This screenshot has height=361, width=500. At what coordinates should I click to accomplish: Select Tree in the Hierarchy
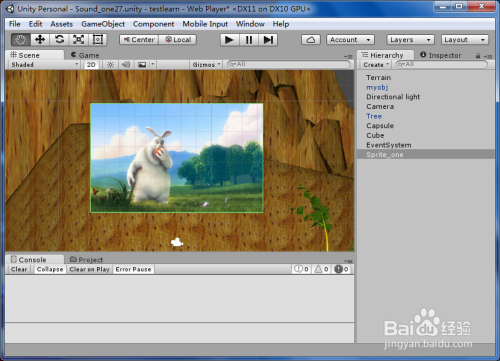pos(426,116)
